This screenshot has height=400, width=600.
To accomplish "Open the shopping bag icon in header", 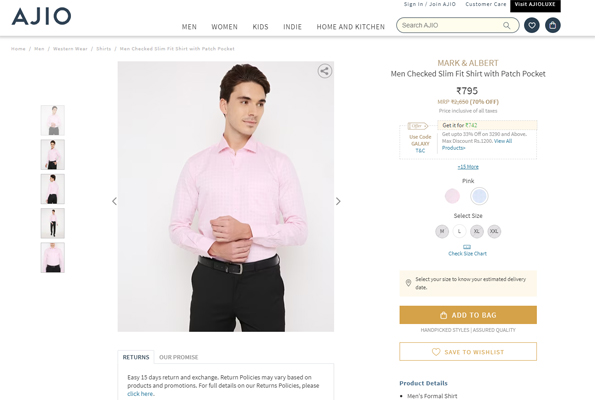I will coord(553,25).
